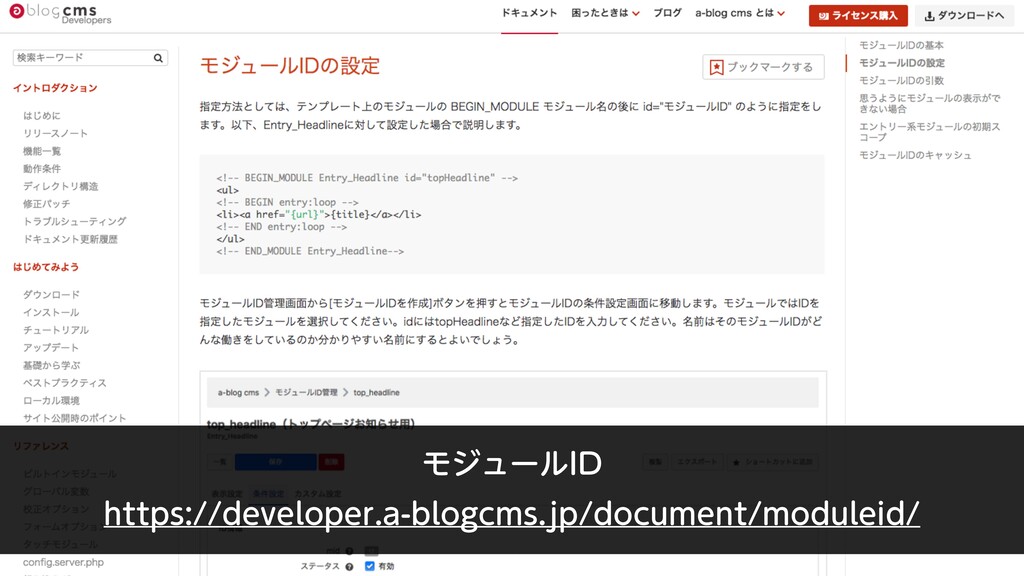Toggle the 有効 status checkbox
The image size is (1024, 576).
click(370, 566)
